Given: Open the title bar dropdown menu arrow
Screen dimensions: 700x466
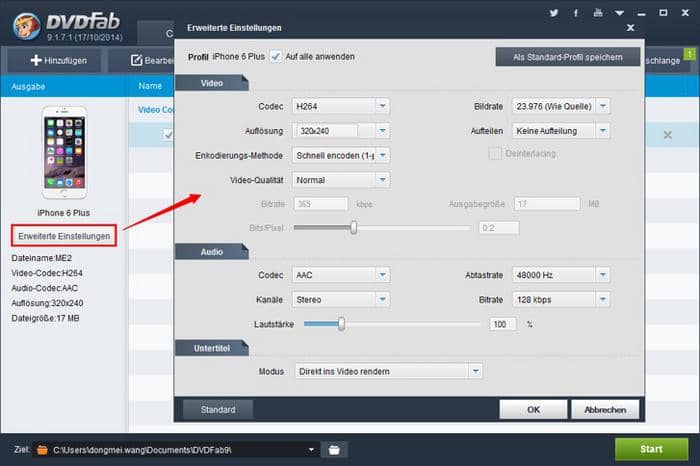Looking at the screenshot, I should 620,13.
